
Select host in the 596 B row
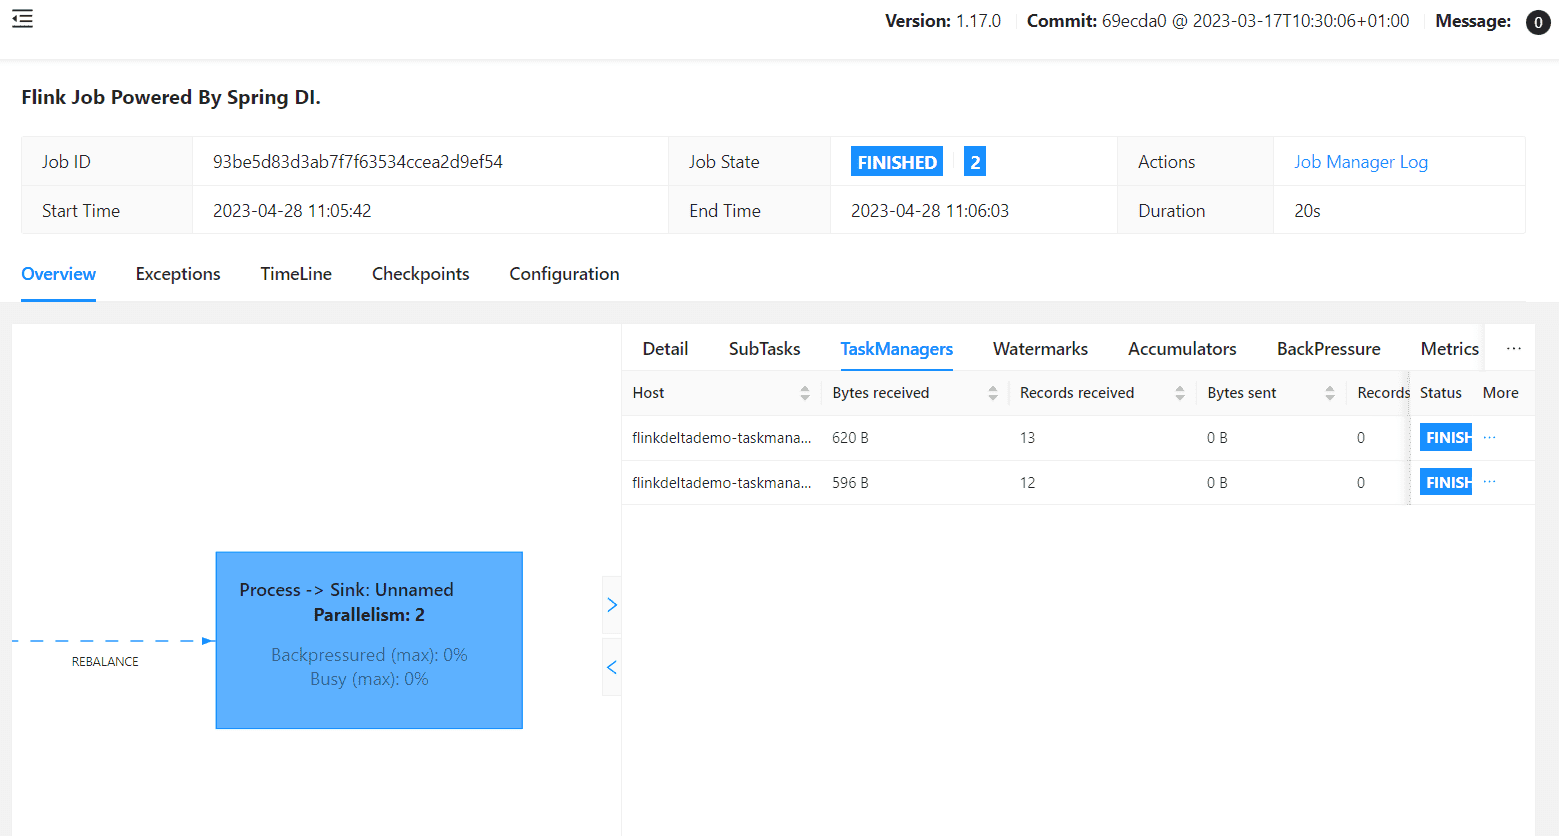pos(722,483)
